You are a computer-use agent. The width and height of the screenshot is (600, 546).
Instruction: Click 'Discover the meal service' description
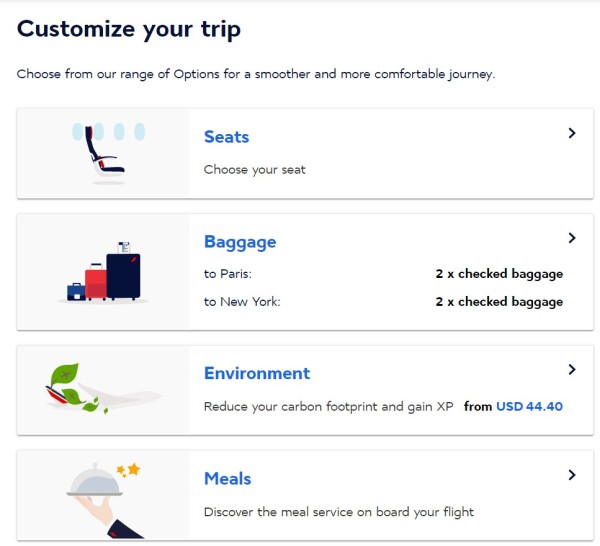pos(338,512)
